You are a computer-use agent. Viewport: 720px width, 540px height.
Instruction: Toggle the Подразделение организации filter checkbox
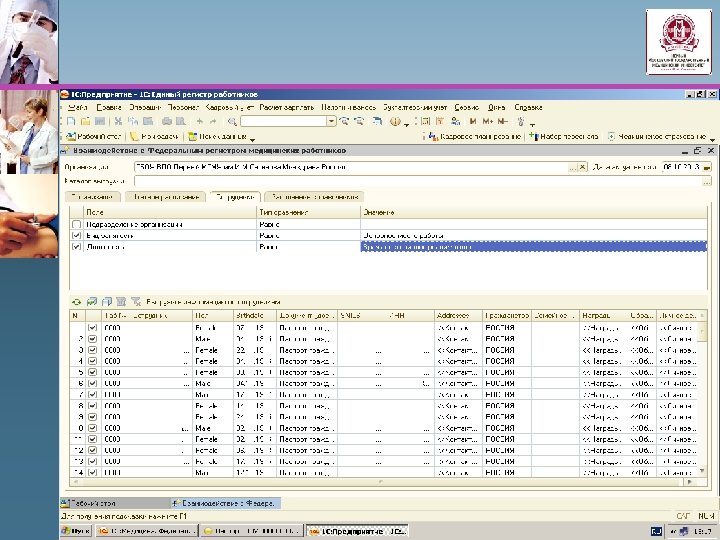point(78,225)
